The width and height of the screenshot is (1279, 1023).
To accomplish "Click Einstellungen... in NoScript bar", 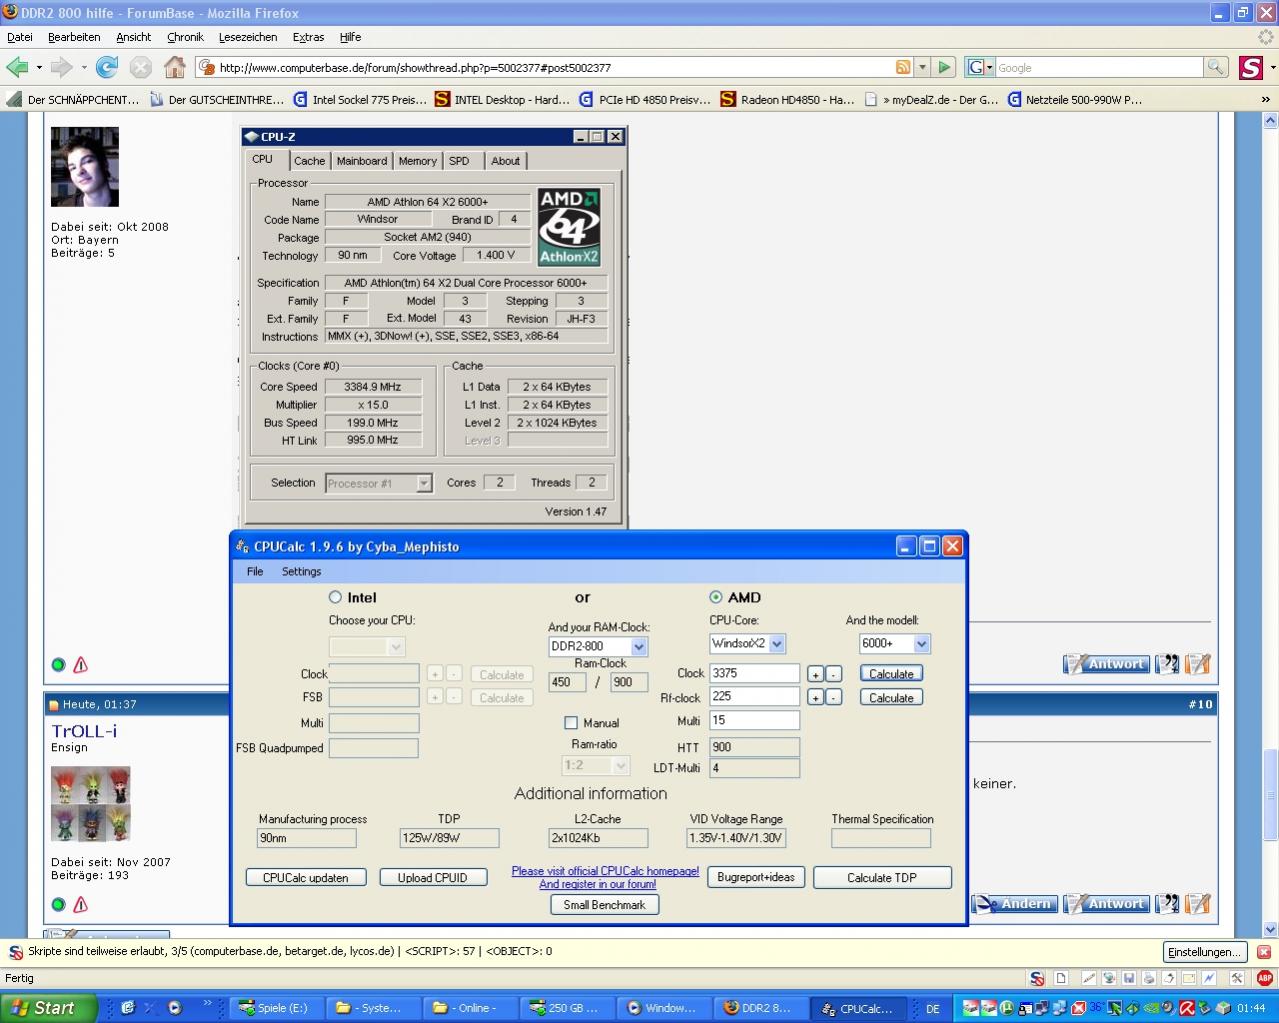I will 1205,952.
